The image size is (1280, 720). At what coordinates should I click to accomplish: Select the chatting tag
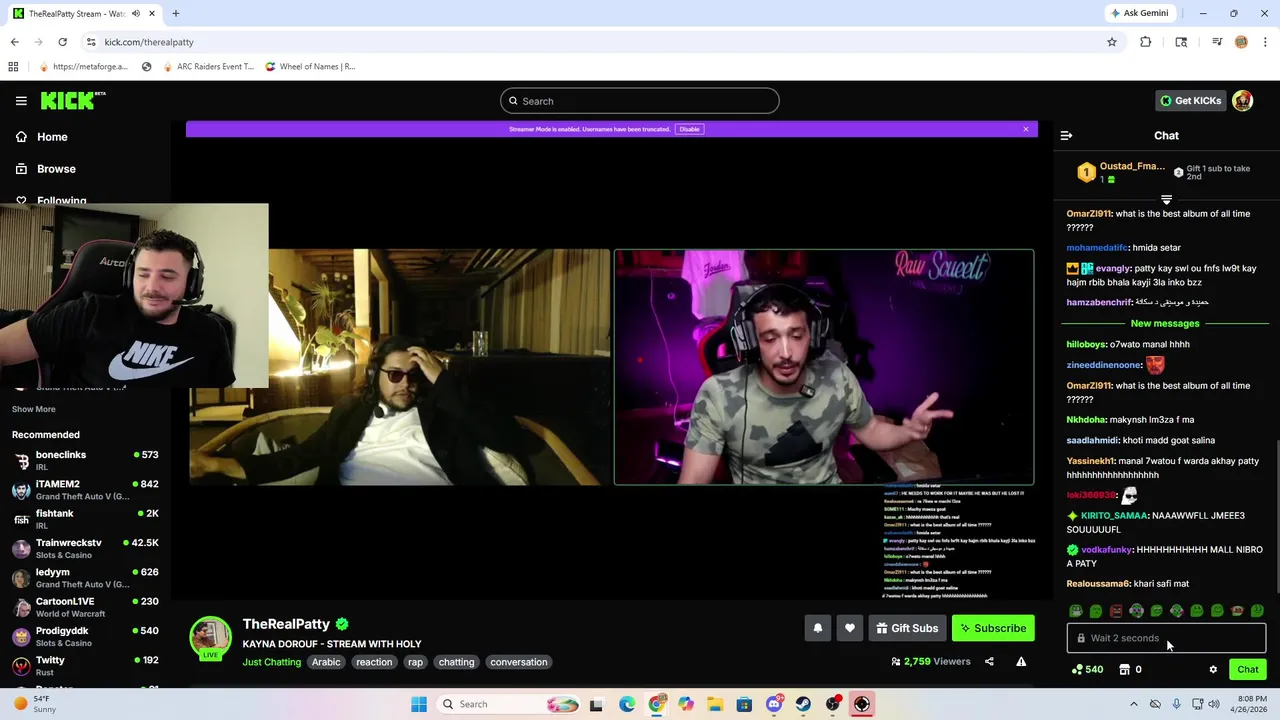click(x=456, y=662)
